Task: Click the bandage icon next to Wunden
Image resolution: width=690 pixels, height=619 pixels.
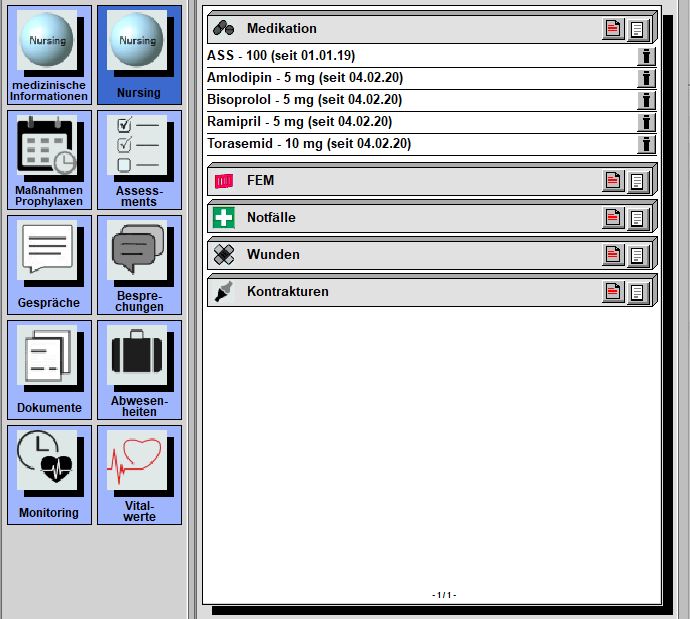Action: [224, 255]
